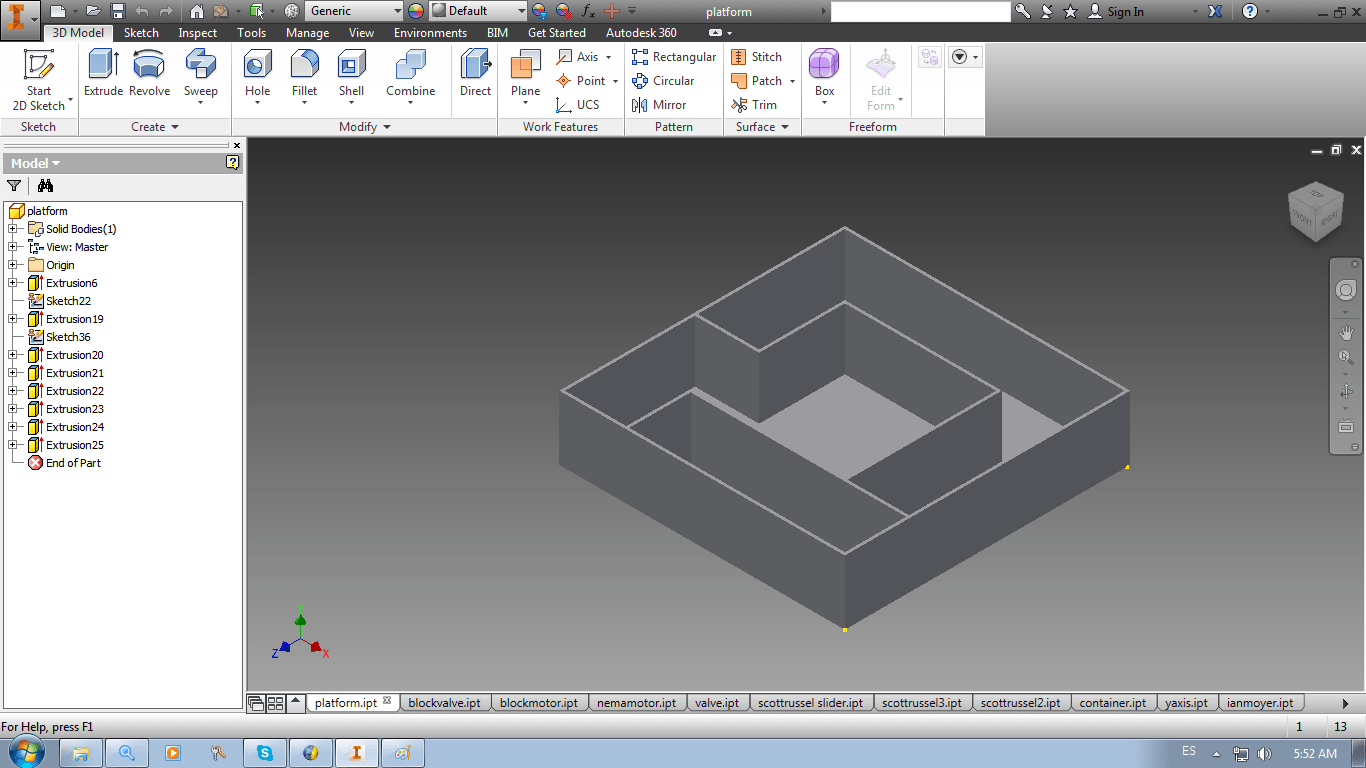Viewport: 1366px width, 768px height.
Task: Click the appearance color wheel icon
Action: tap(415, 11)
